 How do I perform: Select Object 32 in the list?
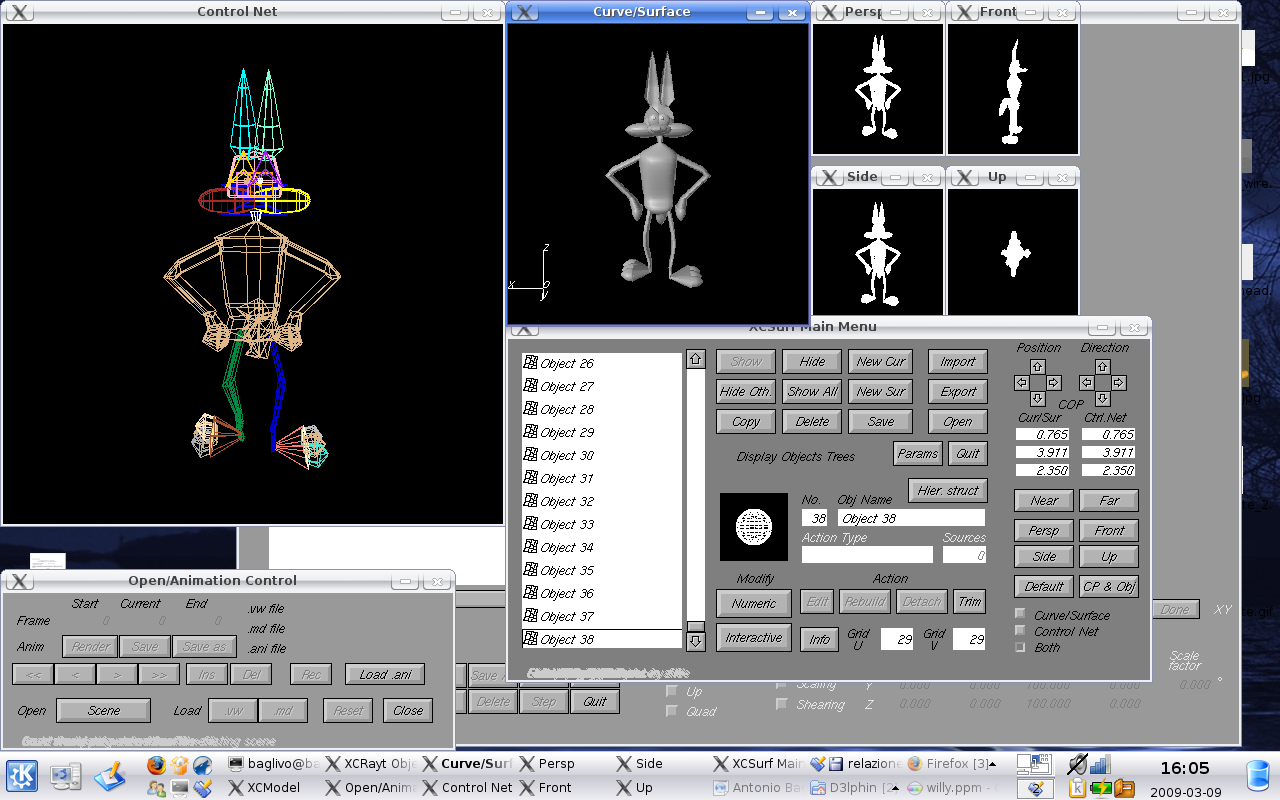click(x=602, y=501)
